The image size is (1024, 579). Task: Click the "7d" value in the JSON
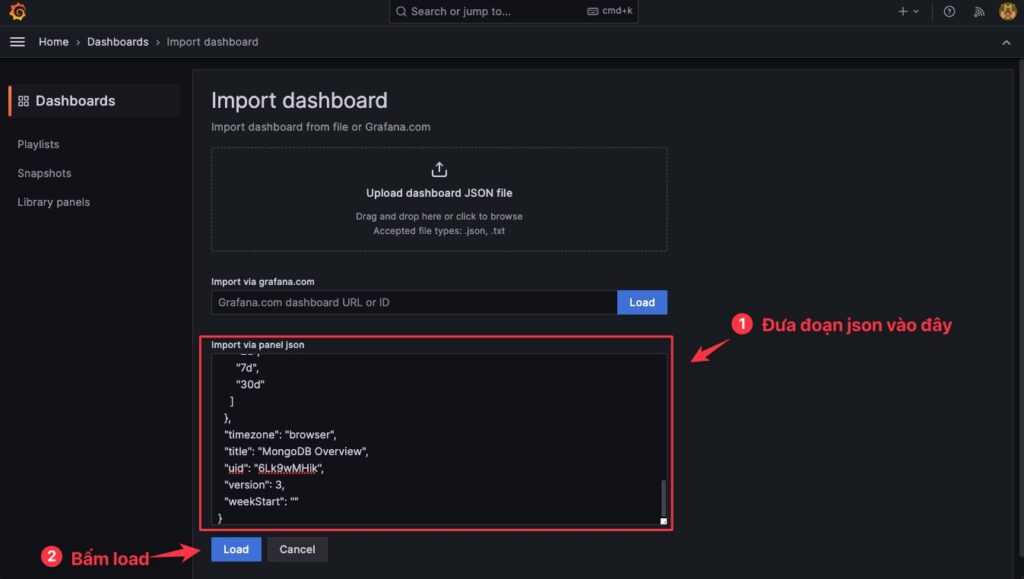point(248,368)
